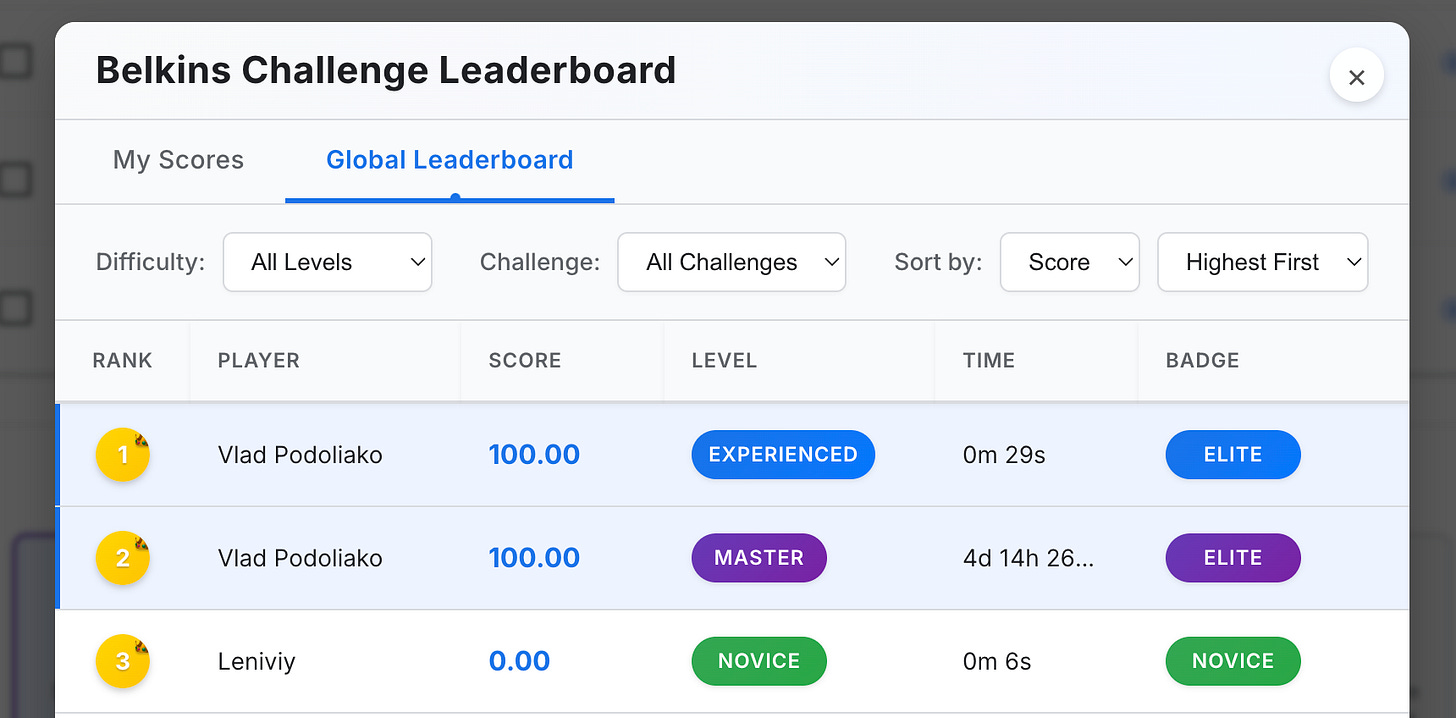
Task: Click the purple ELITE badge in row 2
Action: pos(1233,558)
